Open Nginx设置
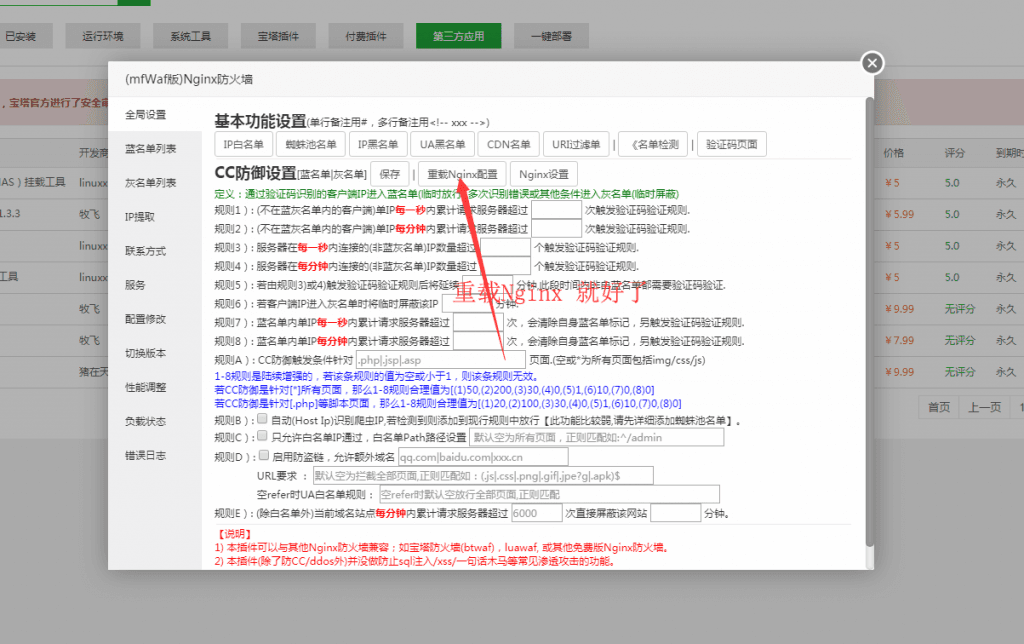 tap(543, 173)
